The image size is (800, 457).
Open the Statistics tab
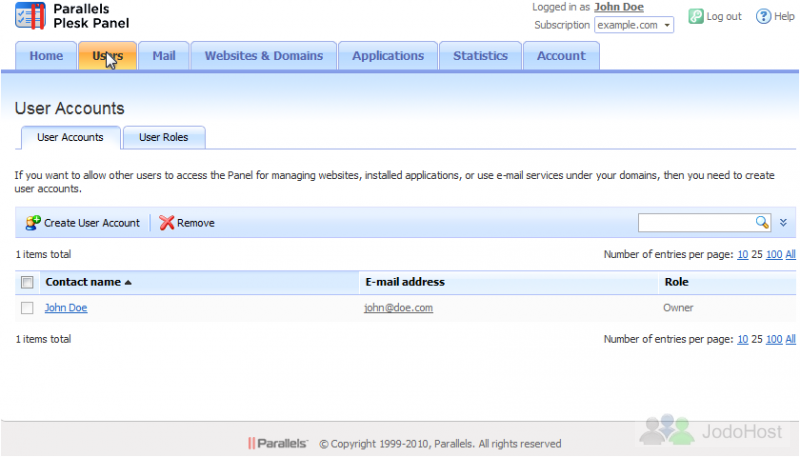tap(480, 56)
